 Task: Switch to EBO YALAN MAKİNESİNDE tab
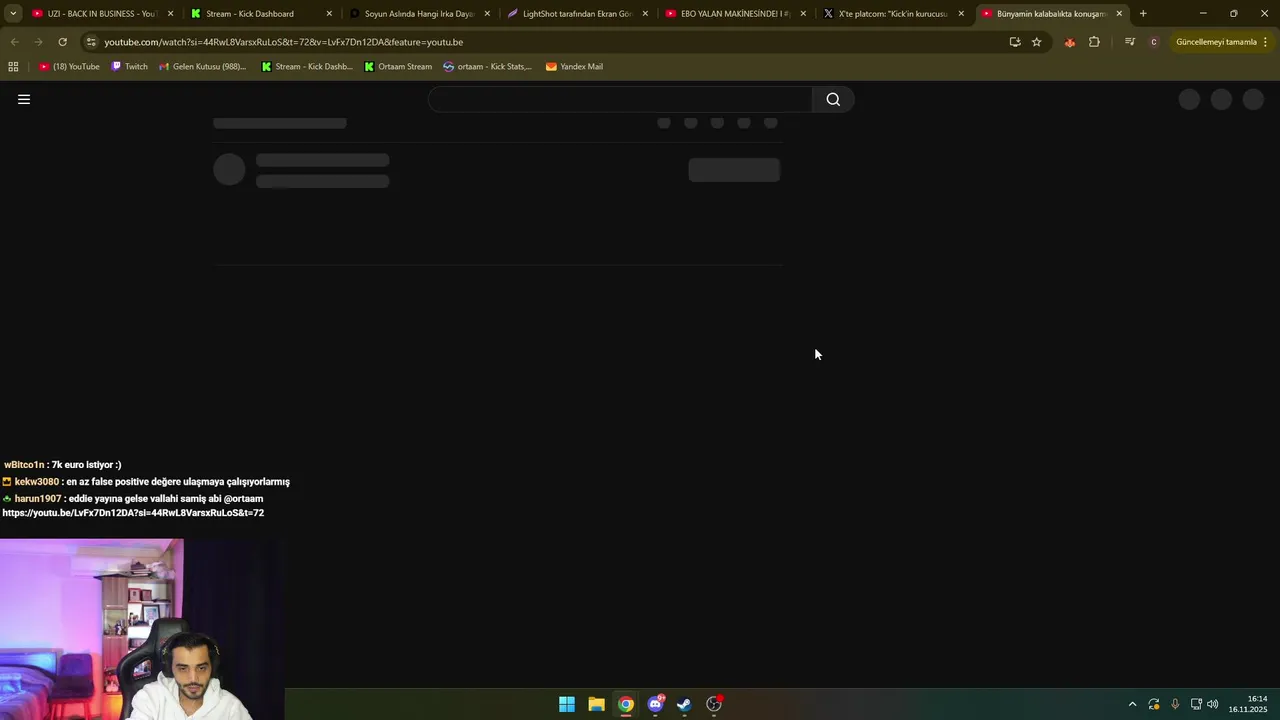click(x=735, y=14)
